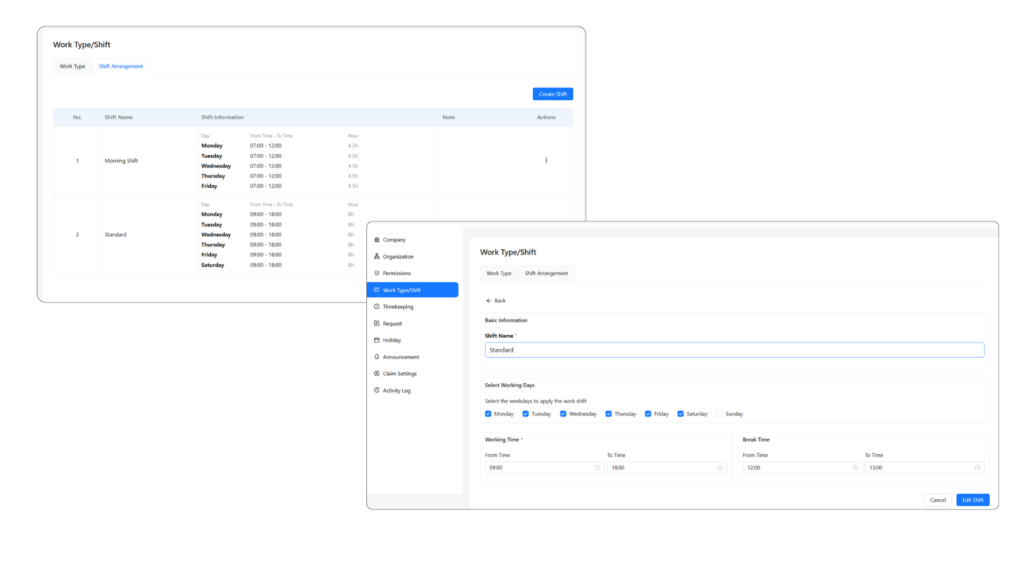Click the Create Shift button

(553, 94)
